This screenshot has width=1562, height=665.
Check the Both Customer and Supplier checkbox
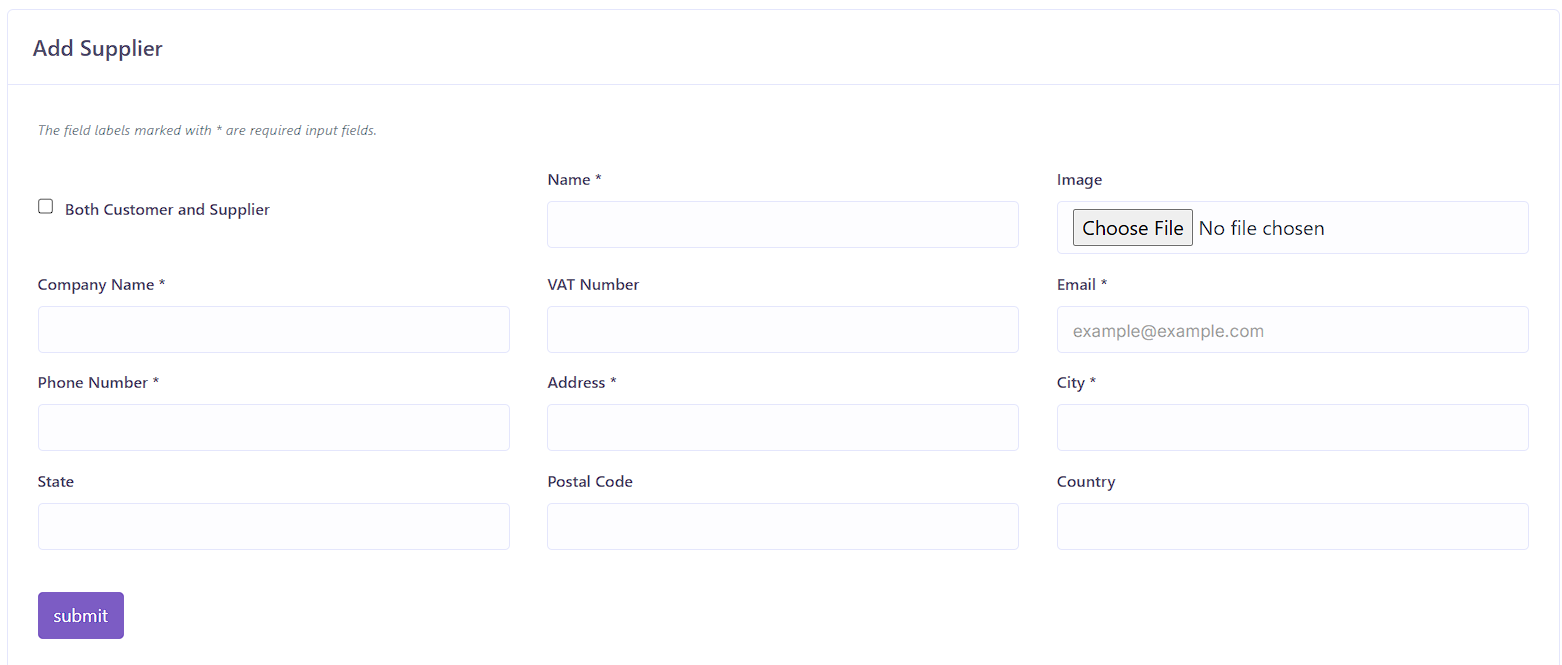coord(45,207)
